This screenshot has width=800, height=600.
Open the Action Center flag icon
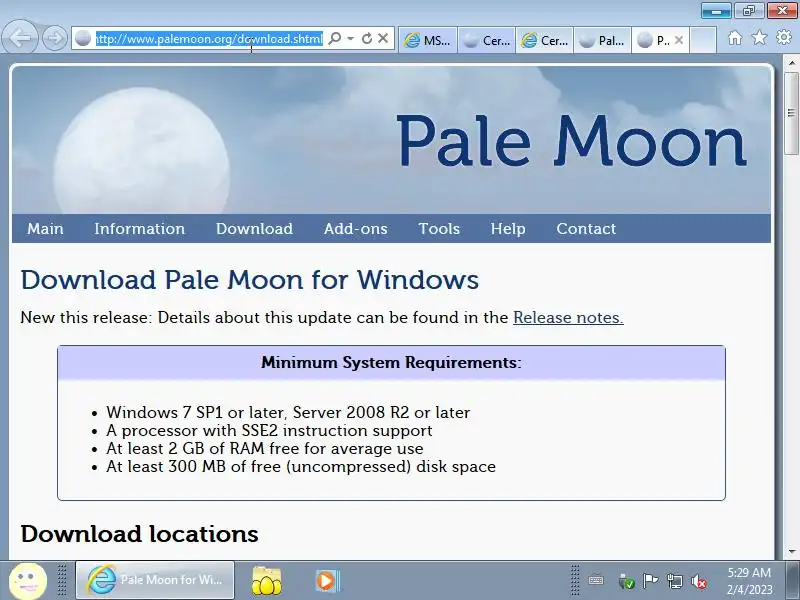pyautogui.click(x=650, y=581)
